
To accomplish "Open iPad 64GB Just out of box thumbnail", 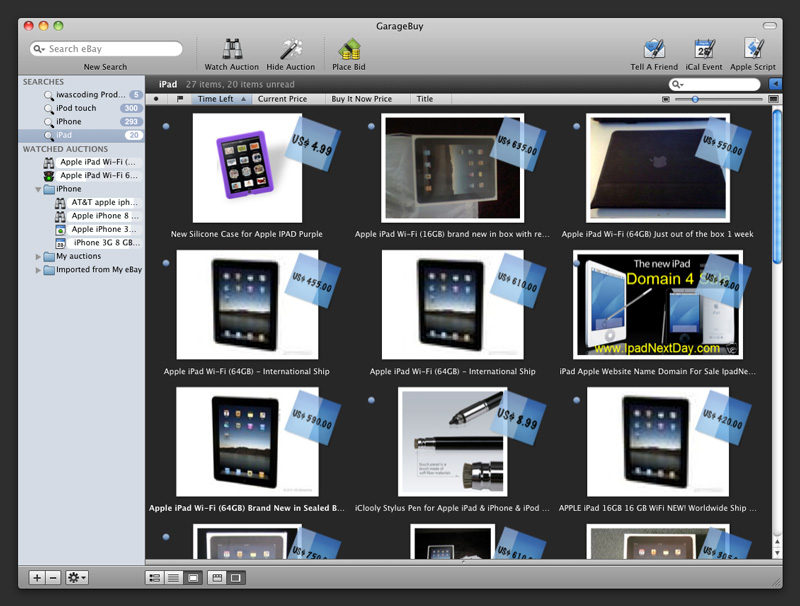I will pos(658,168).
